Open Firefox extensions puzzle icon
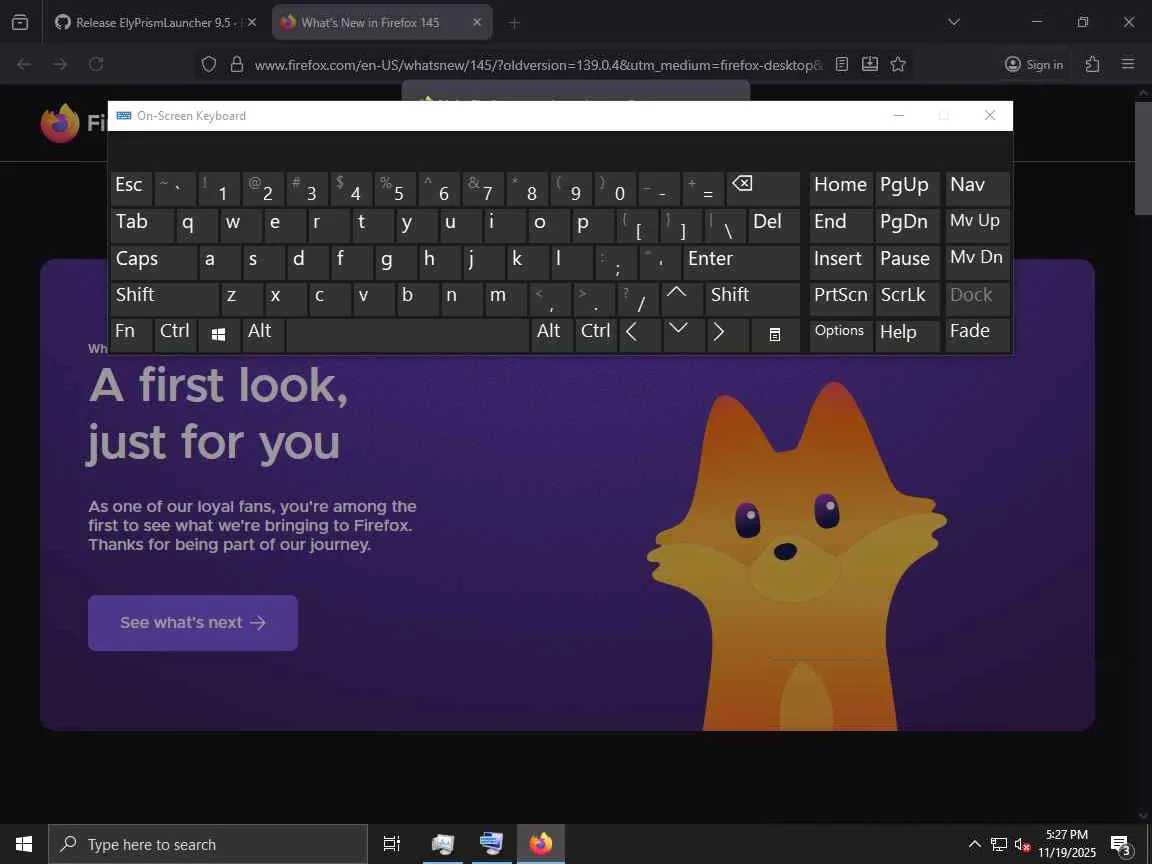 1092,65
